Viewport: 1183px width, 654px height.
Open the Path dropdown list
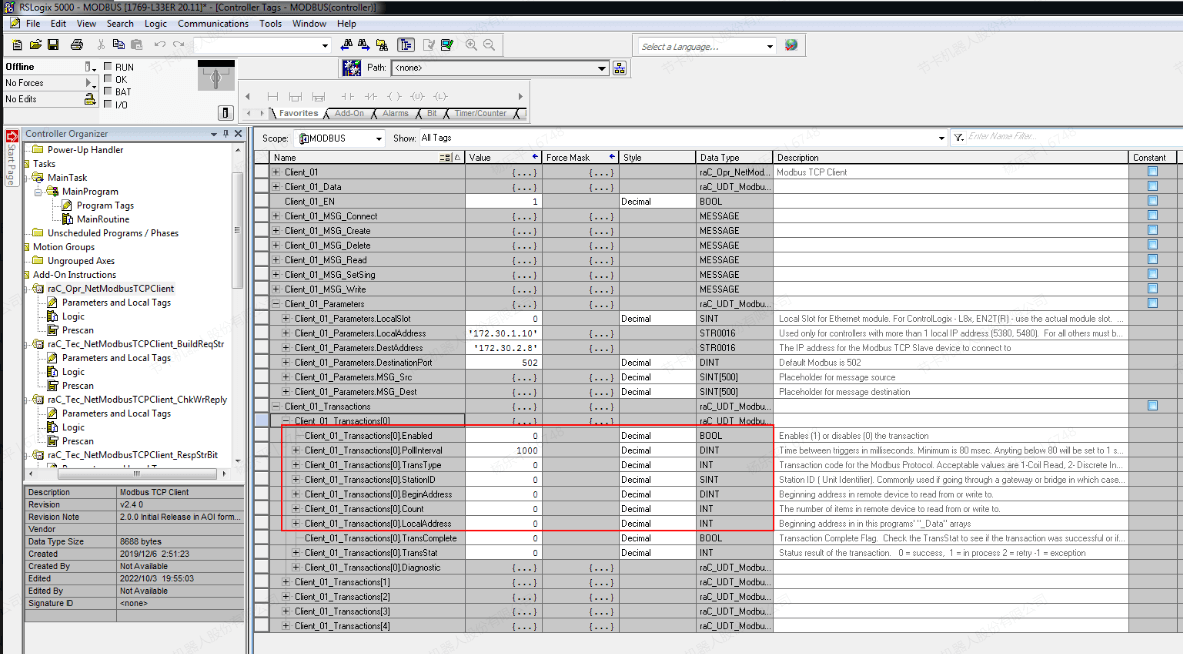(x=602, y=68)
